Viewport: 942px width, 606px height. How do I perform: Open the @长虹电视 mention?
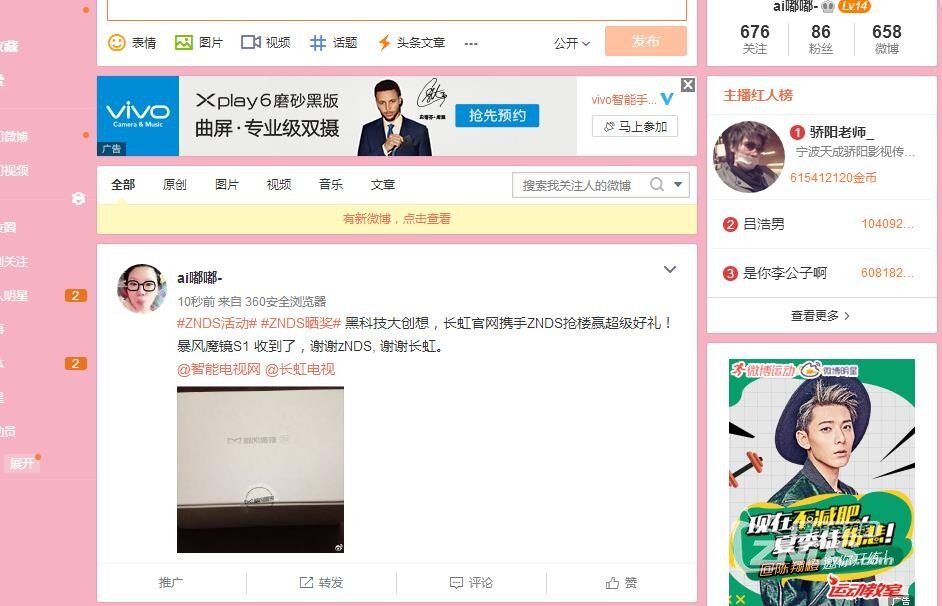300,369
